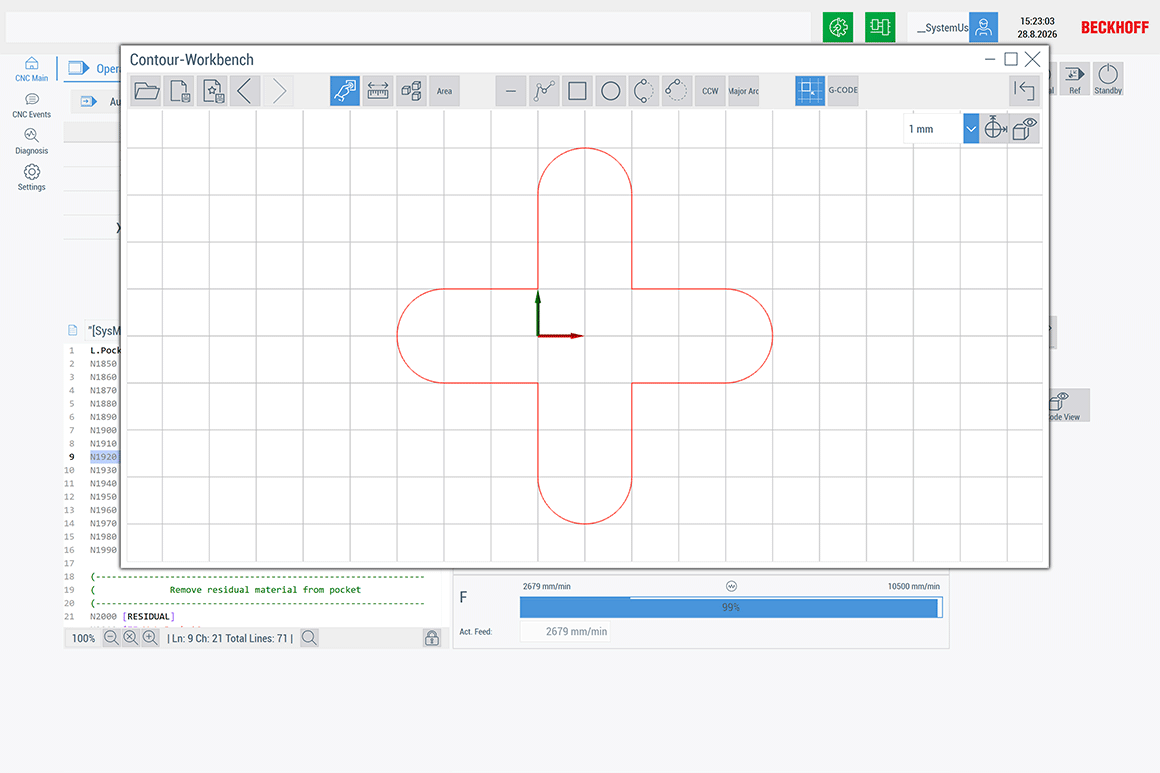Click the 1 mm grid value field
The image size is (1160, 773).
[x=933, y=129]
